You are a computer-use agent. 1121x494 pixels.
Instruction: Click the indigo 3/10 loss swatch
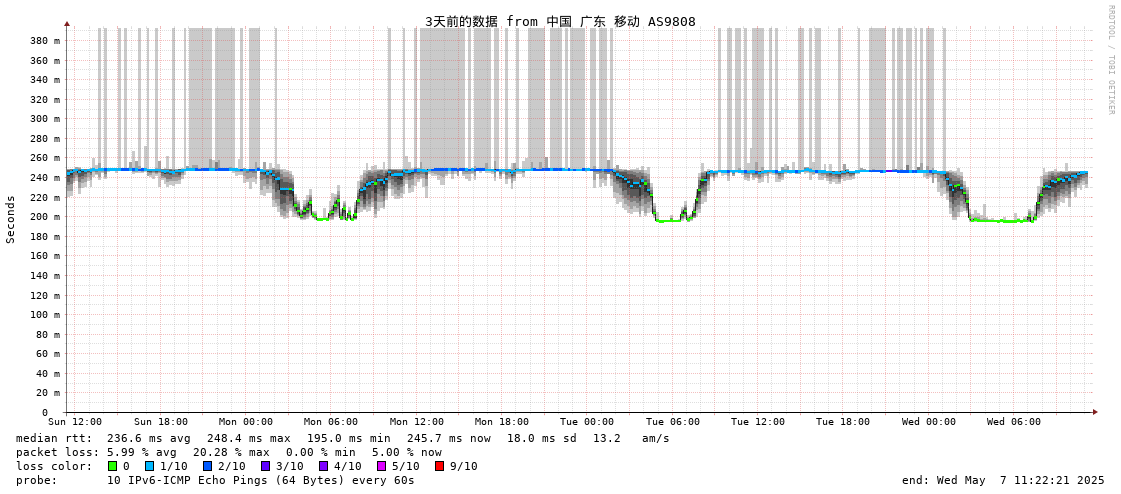click(265, 466)
